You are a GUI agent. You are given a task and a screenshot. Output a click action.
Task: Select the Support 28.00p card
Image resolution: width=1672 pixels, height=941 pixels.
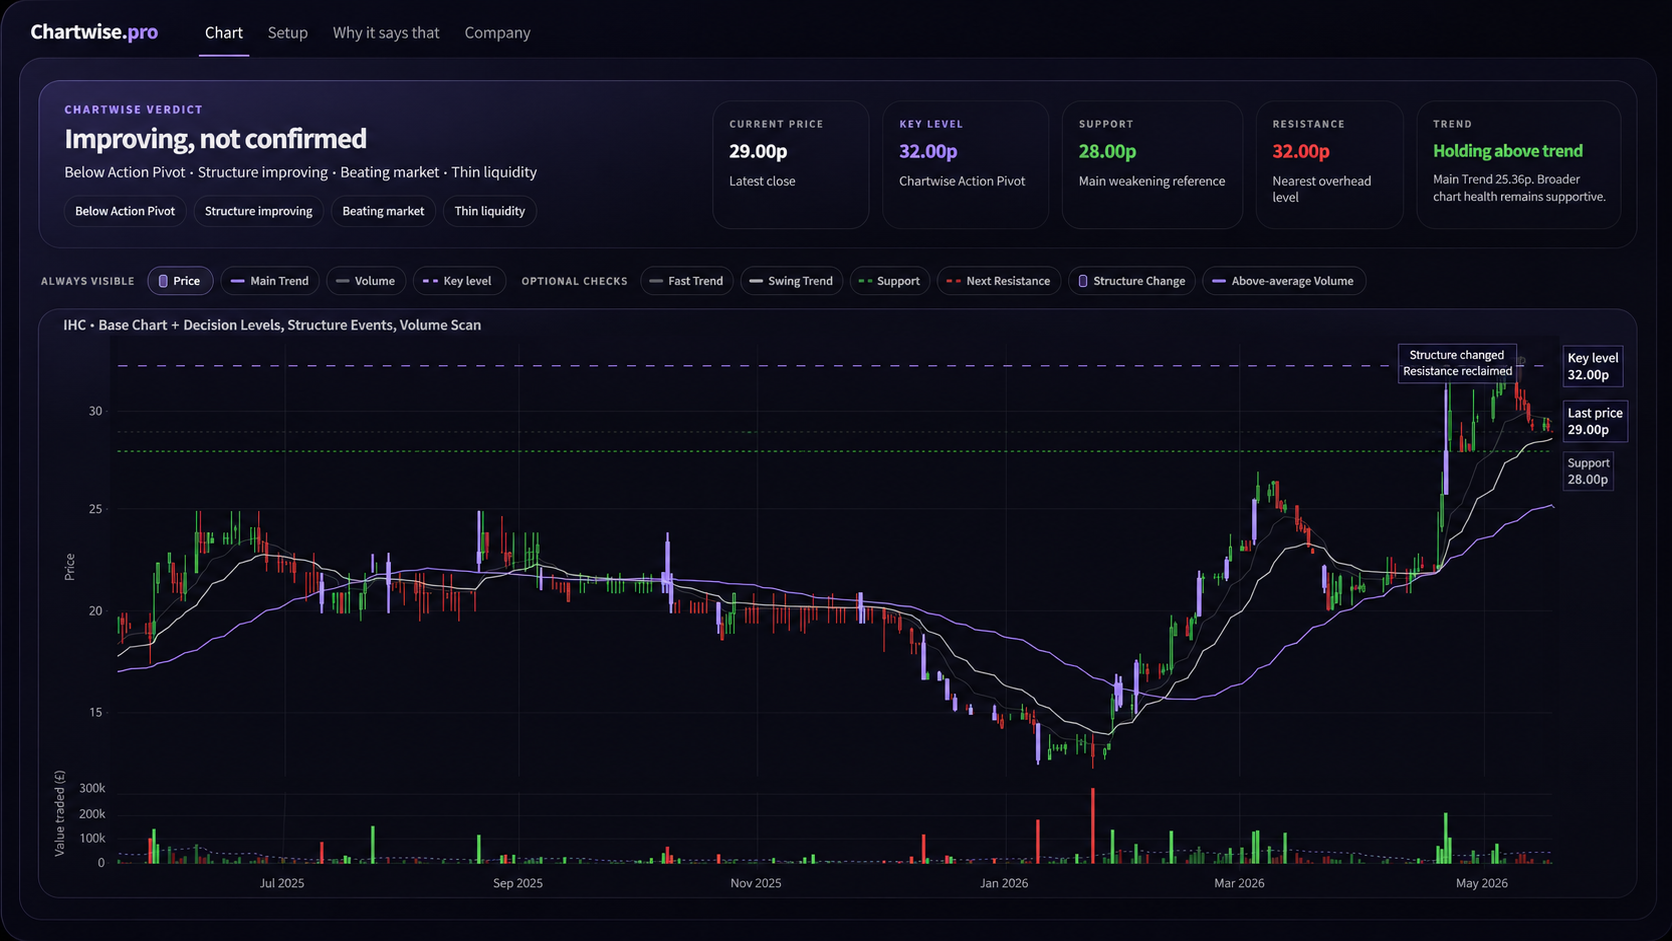[1152, 165]
